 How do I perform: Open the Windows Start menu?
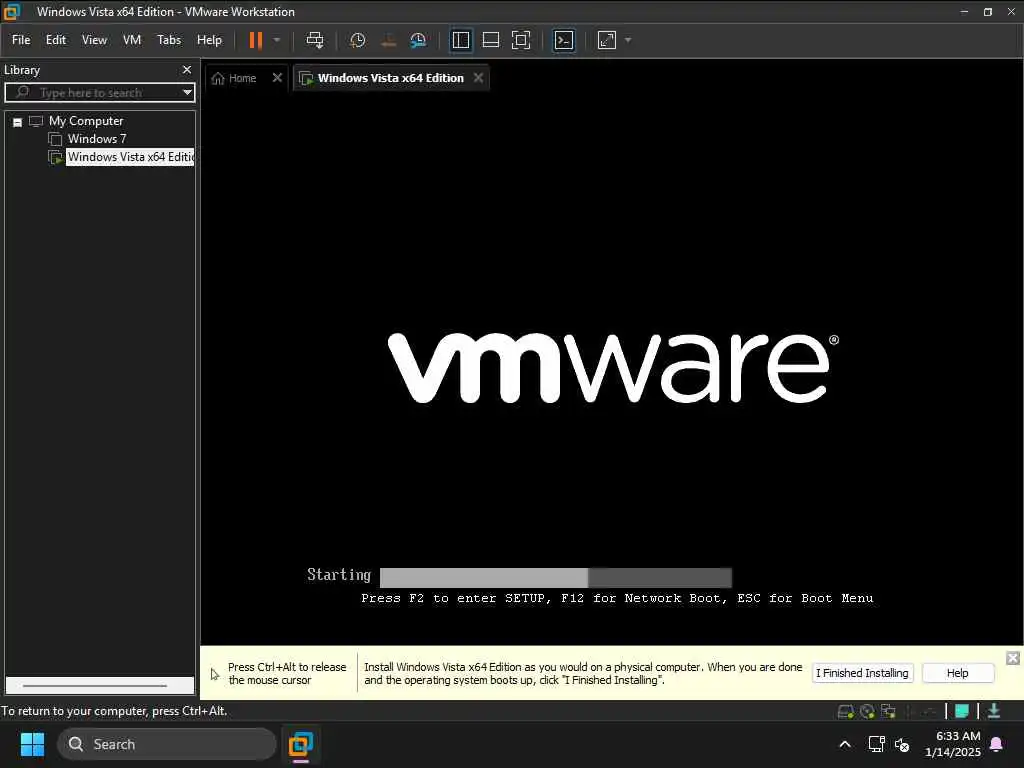[32, 744]
